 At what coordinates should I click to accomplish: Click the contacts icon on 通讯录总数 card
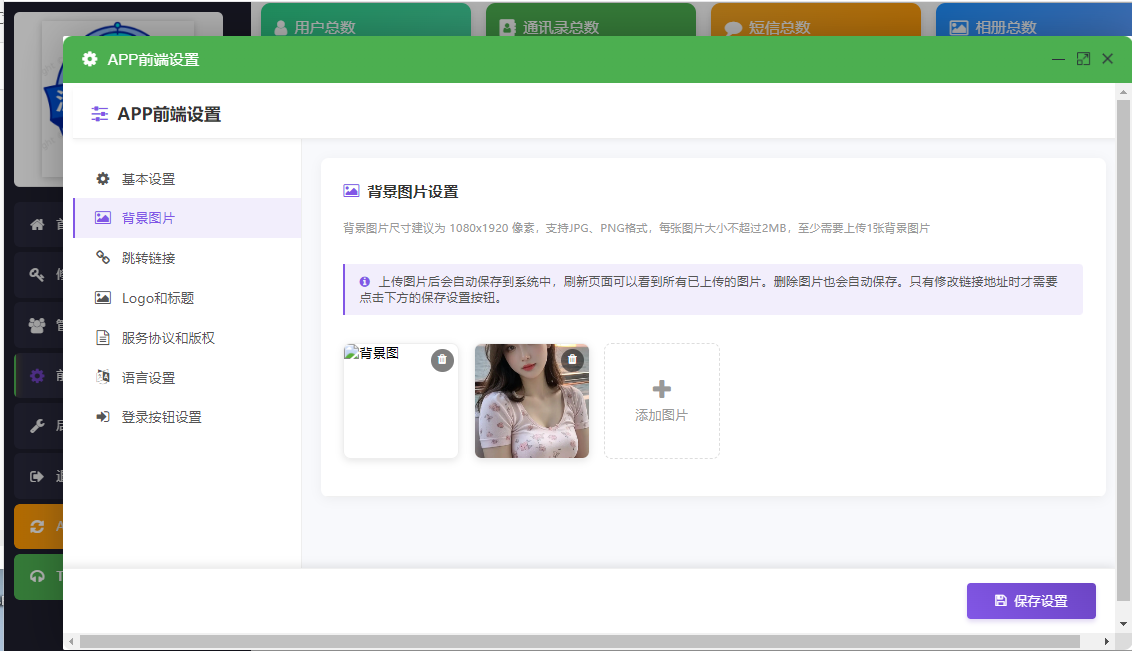coord(508,27)
